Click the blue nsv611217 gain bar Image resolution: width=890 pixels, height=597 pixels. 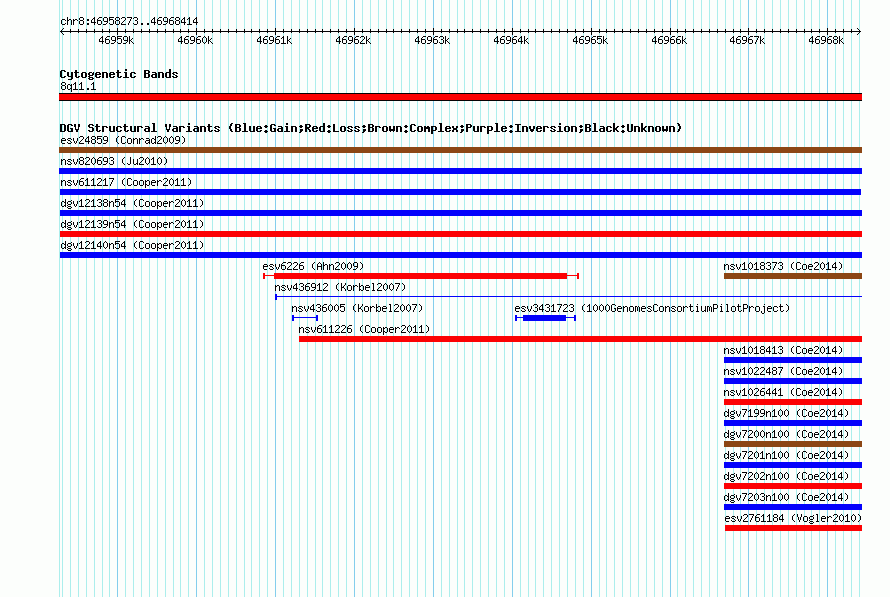coord(460,192)
